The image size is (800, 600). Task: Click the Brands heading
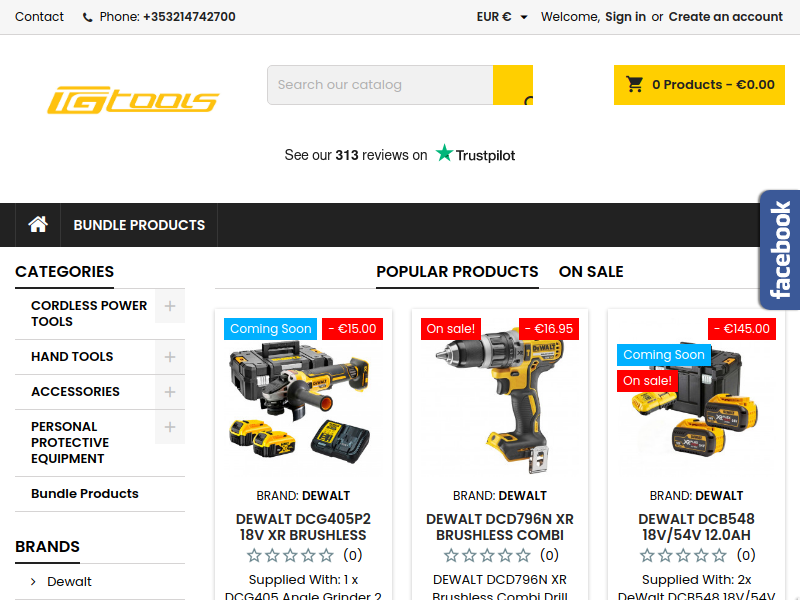47,546
